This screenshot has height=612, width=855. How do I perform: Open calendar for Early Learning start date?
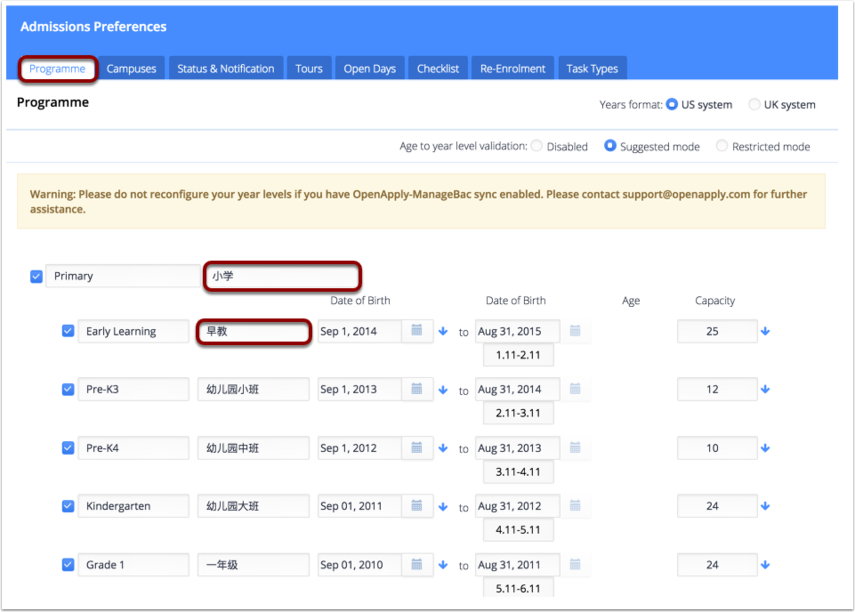tap(417, 331)
